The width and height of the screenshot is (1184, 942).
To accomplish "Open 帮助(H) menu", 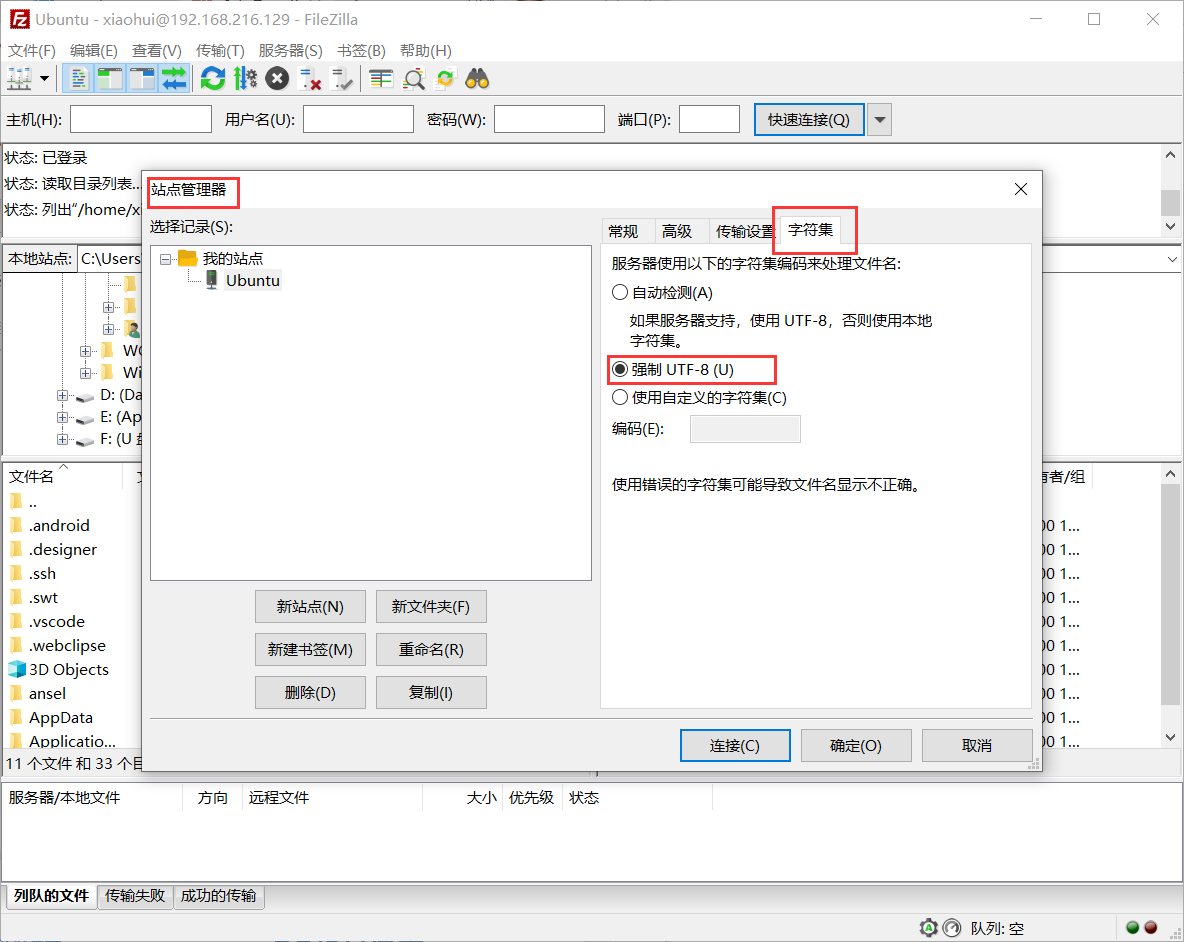I will coord(426,51).
